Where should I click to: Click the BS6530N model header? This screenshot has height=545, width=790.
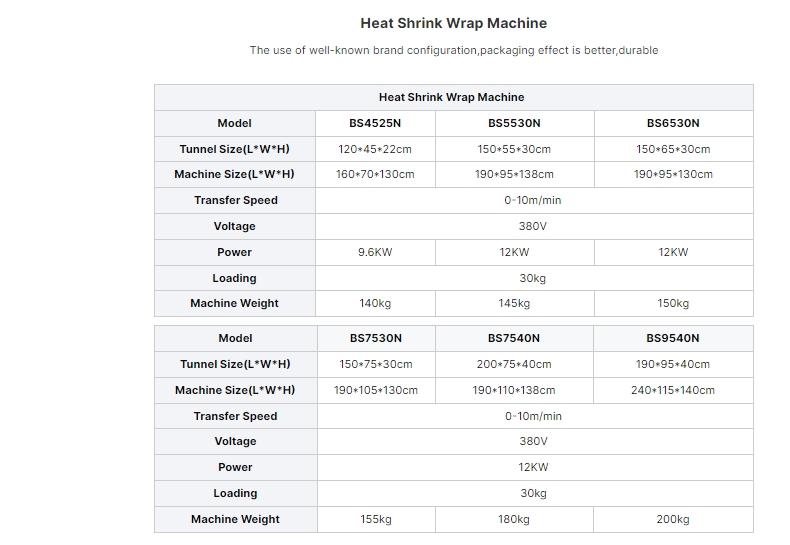(x=673, y=123)
